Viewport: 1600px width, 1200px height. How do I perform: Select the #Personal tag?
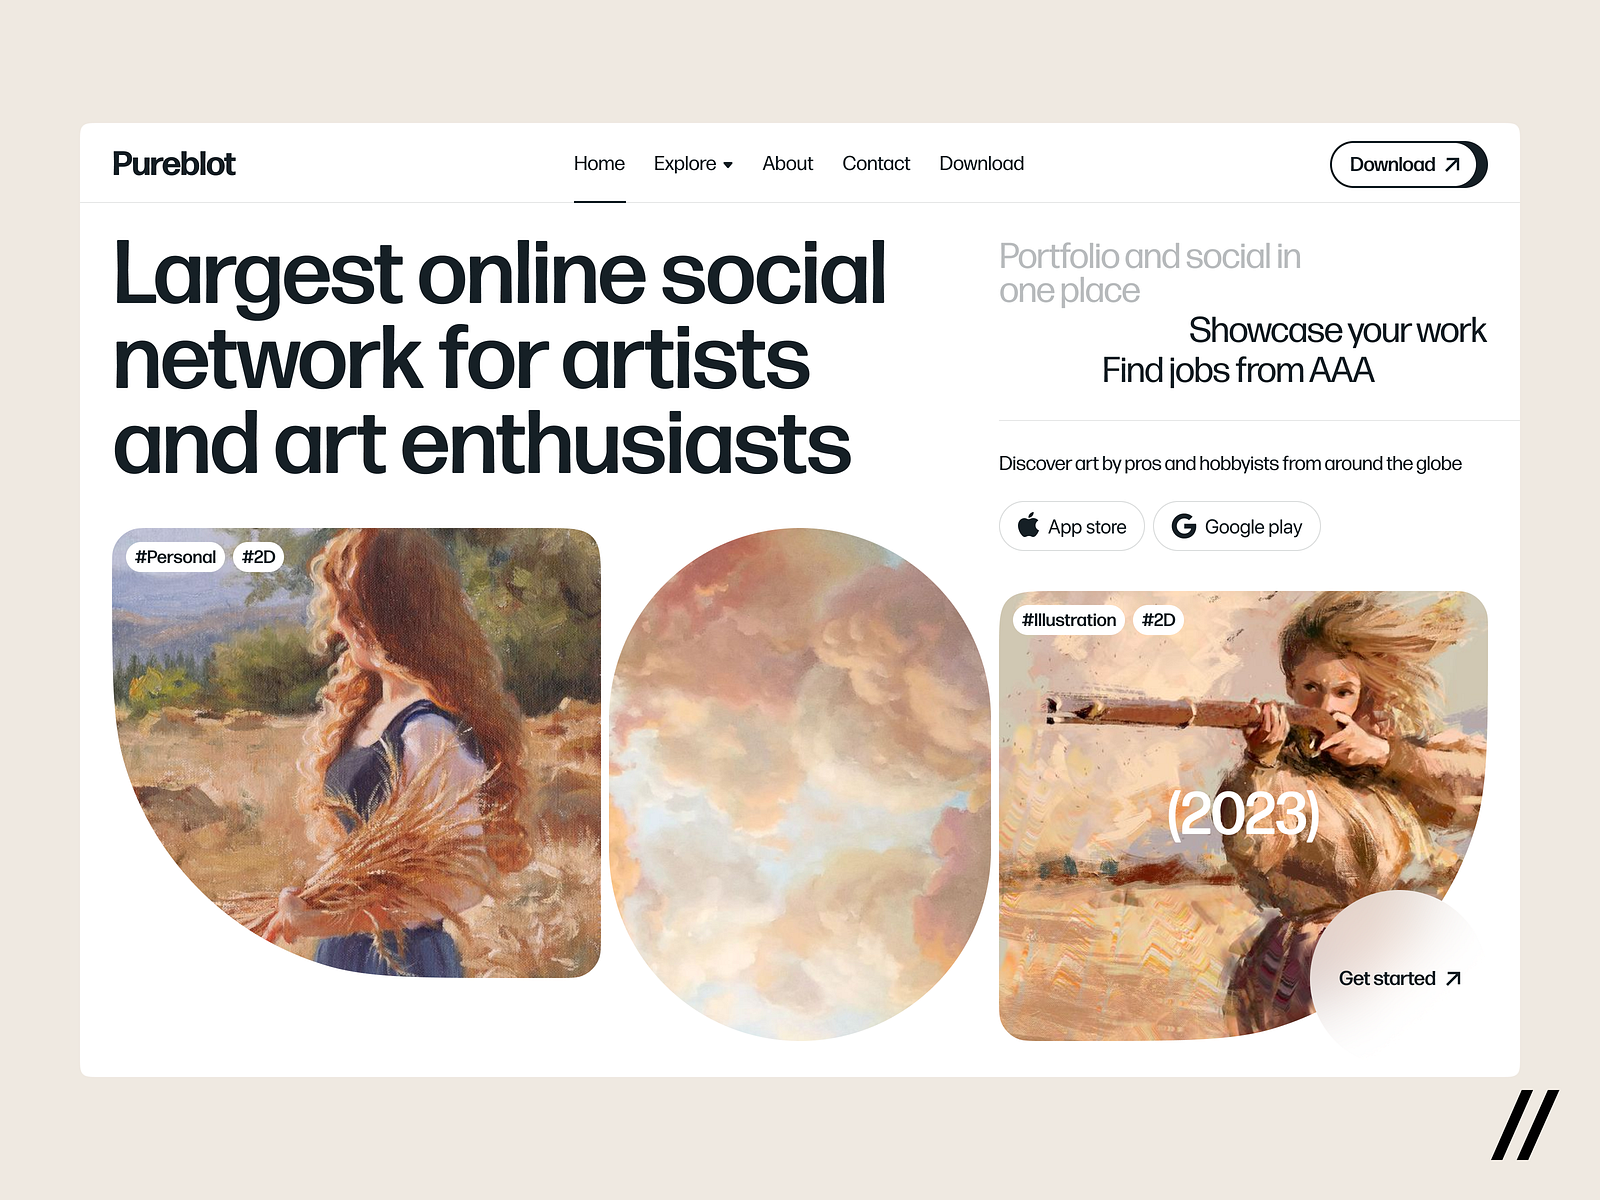click(175, 557)
